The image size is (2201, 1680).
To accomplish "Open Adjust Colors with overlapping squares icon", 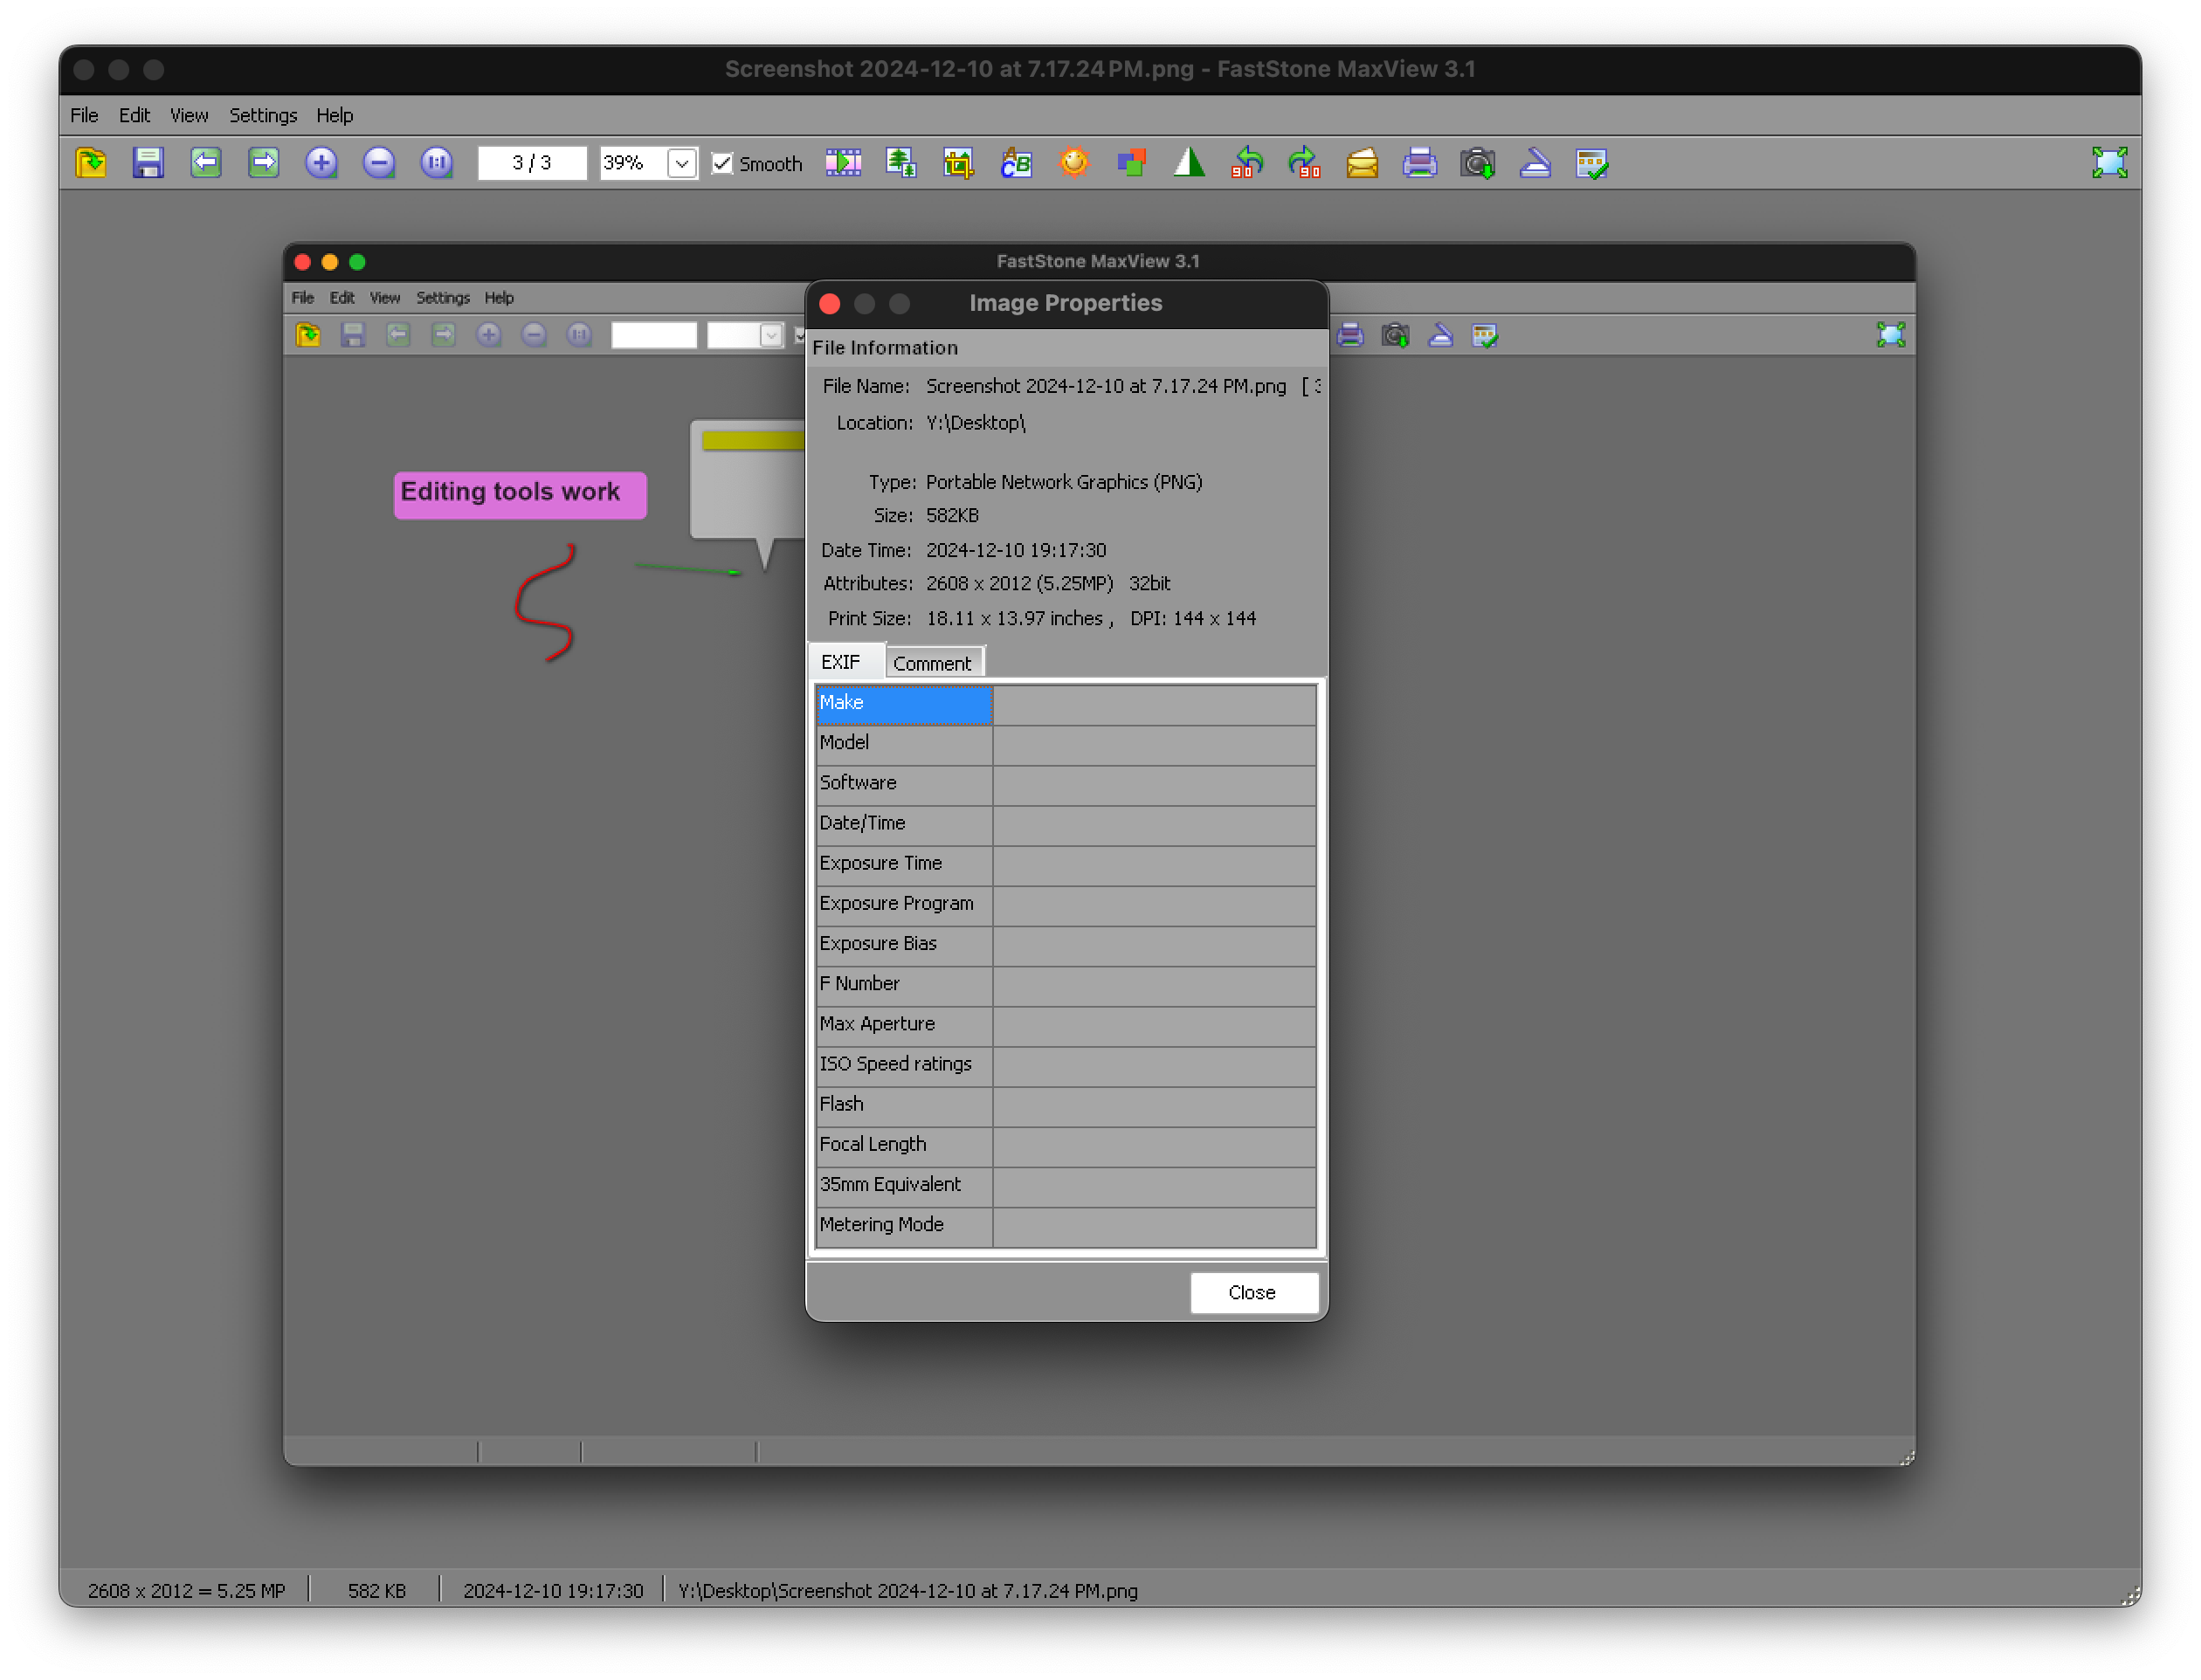I will (1131, 162).
